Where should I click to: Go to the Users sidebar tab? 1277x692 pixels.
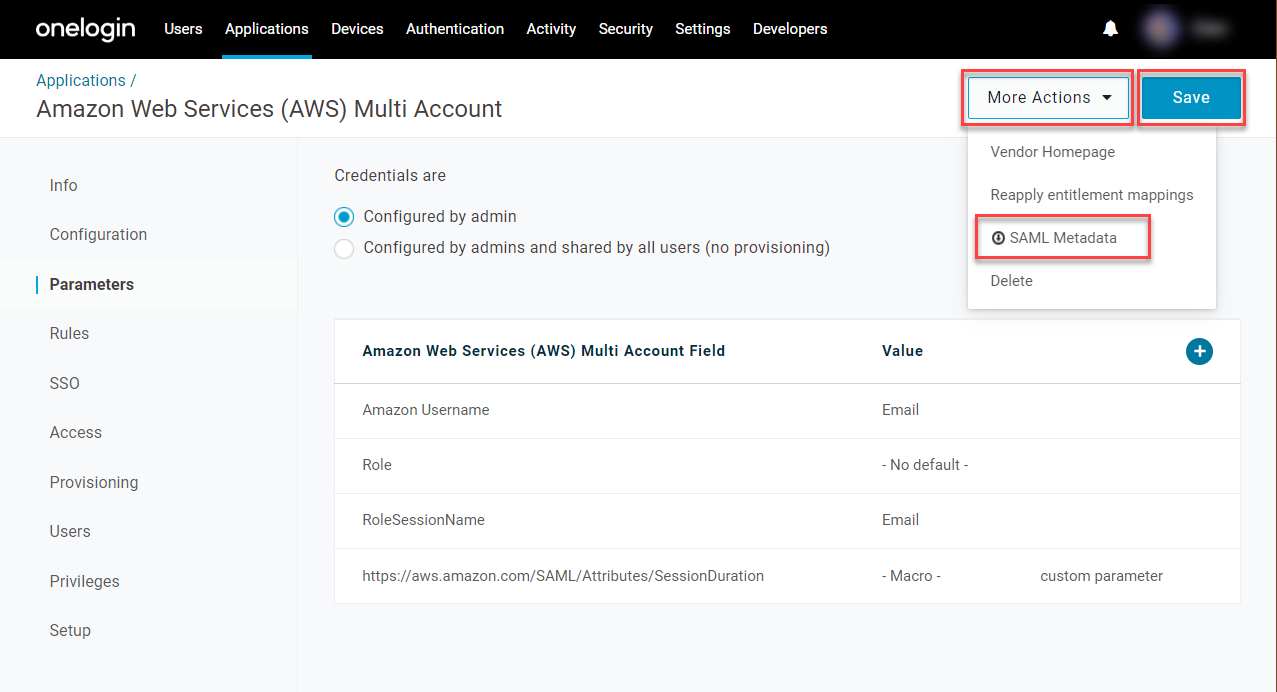[x=70, y=532]
